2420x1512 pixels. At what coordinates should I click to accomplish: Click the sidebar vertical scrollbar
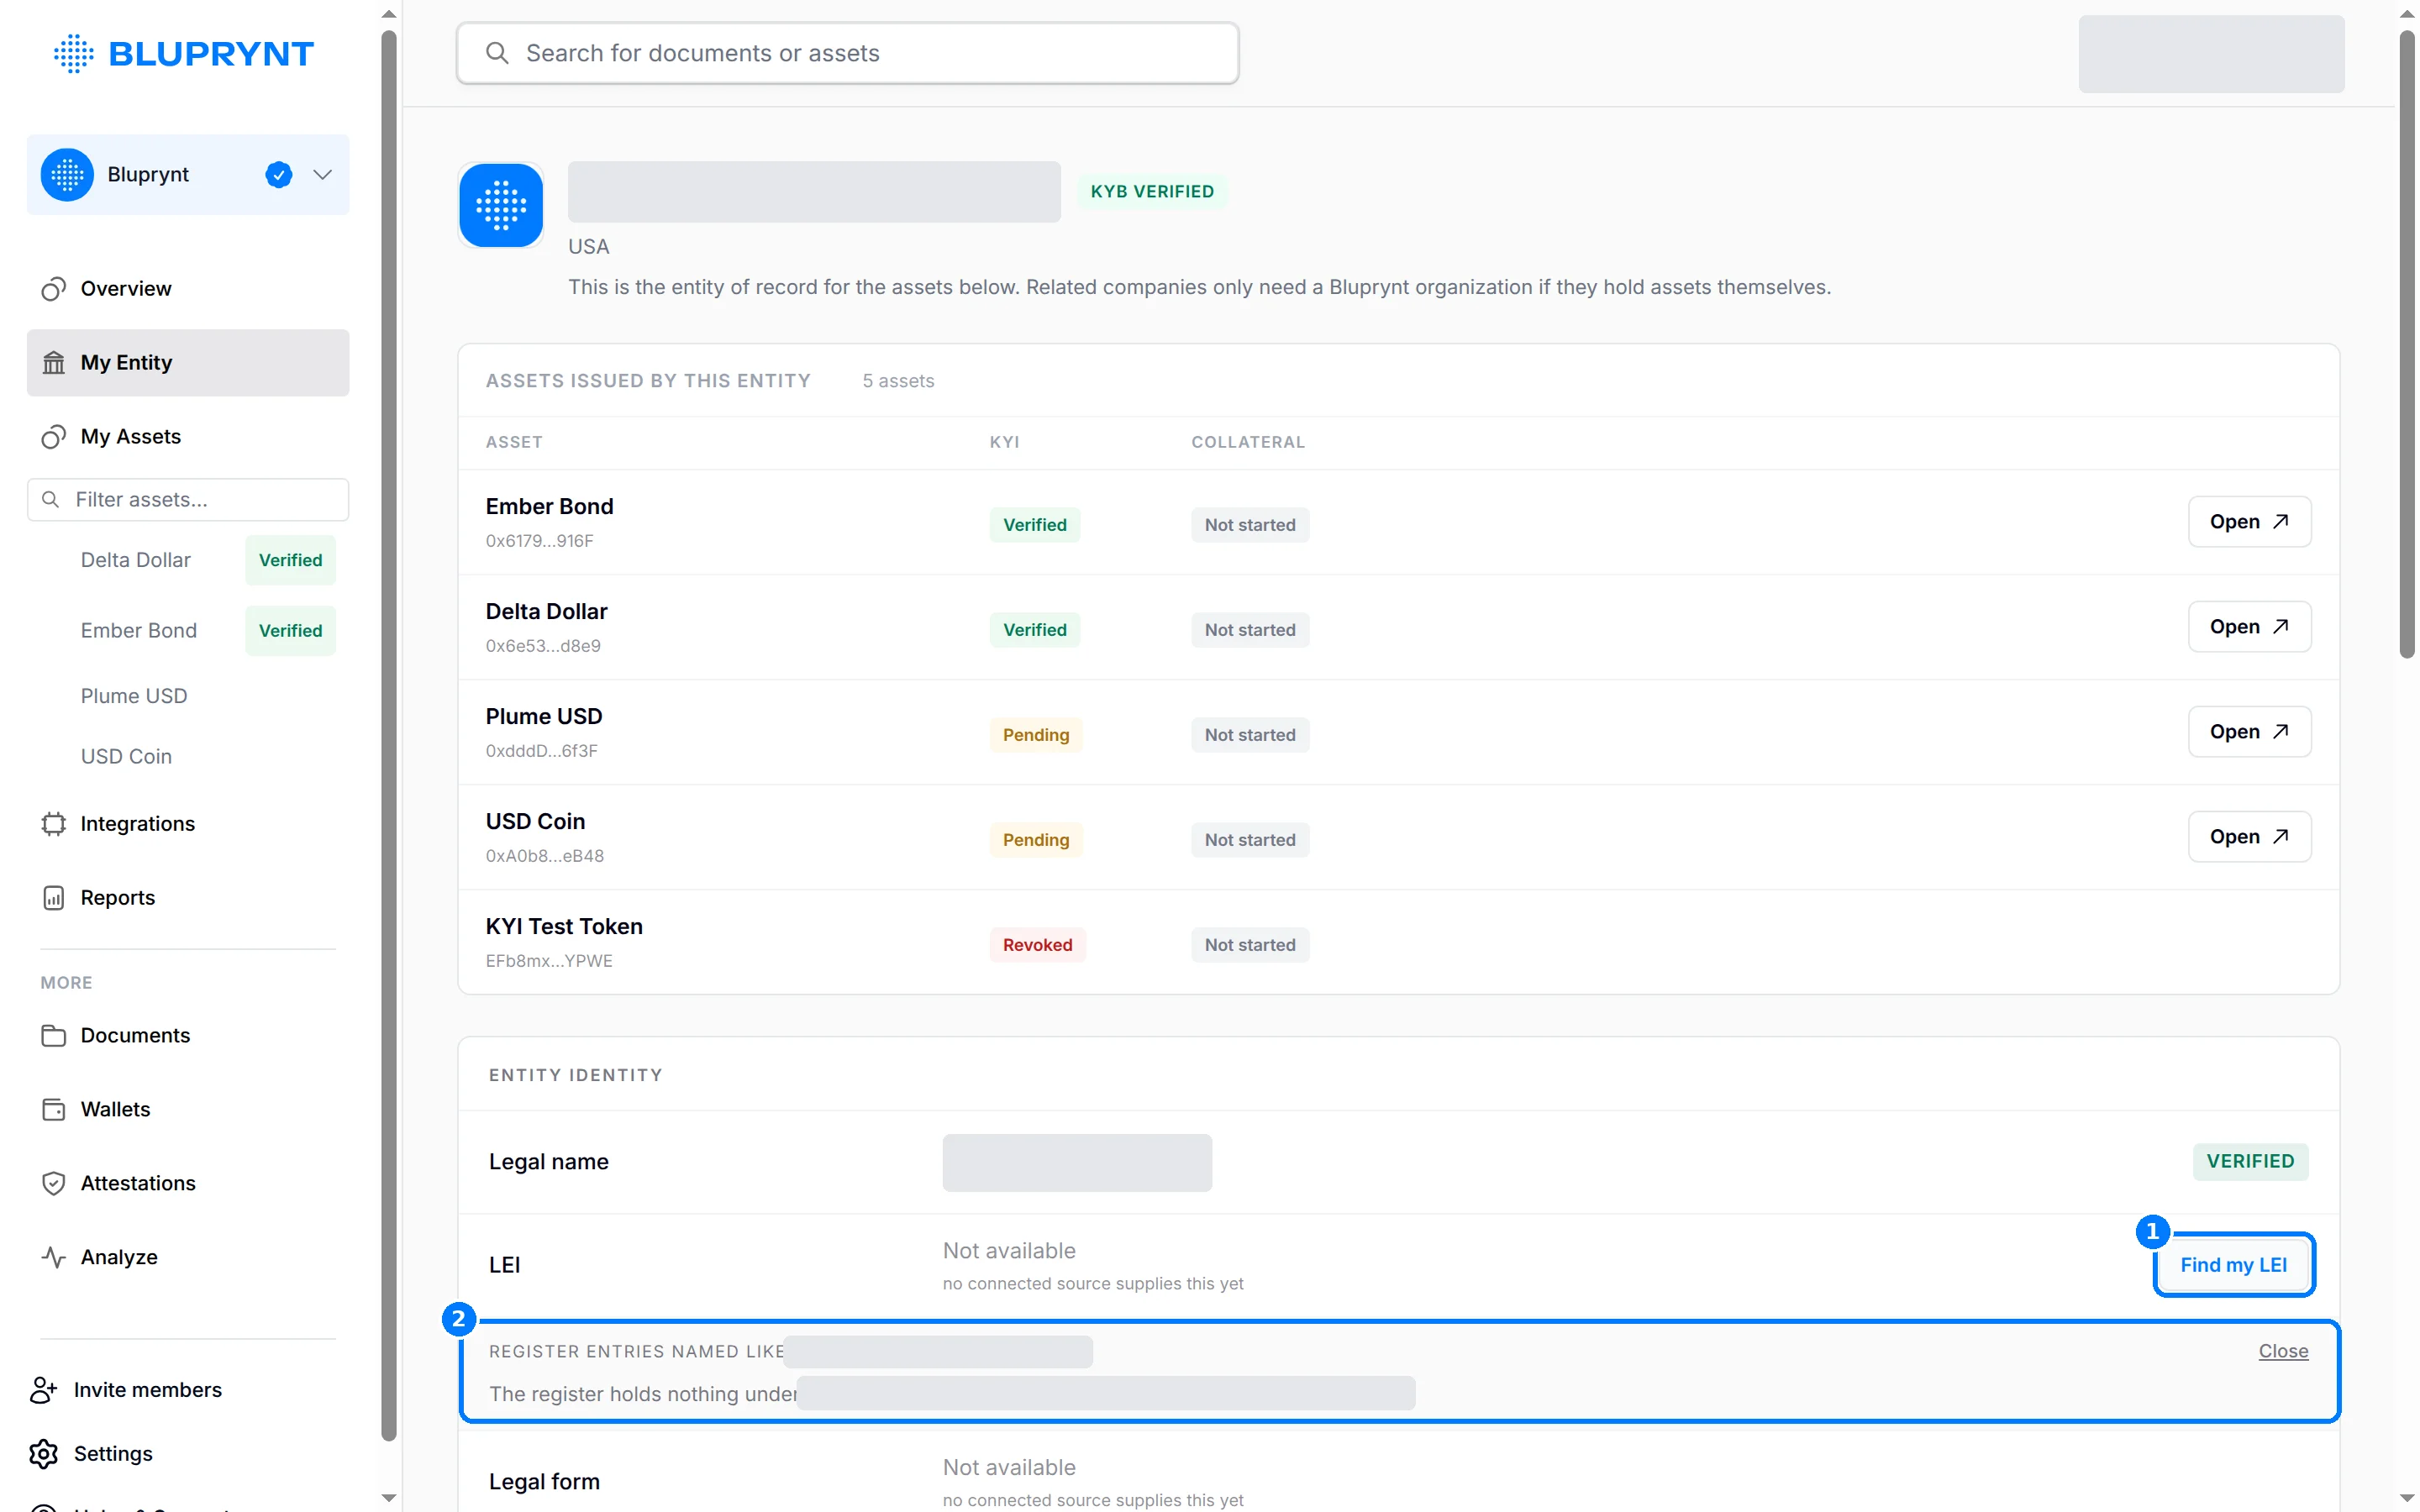coord(389,735)
